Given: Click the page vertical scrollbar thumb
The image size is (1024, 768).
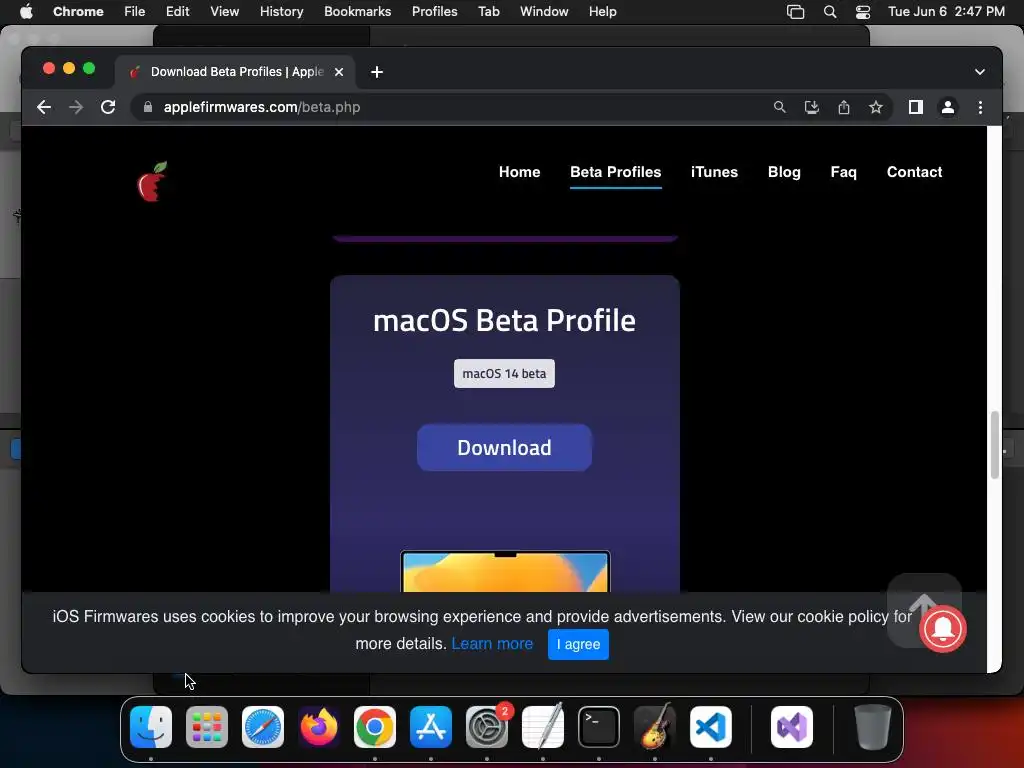Looking at the screenshot, I should 995,444.
